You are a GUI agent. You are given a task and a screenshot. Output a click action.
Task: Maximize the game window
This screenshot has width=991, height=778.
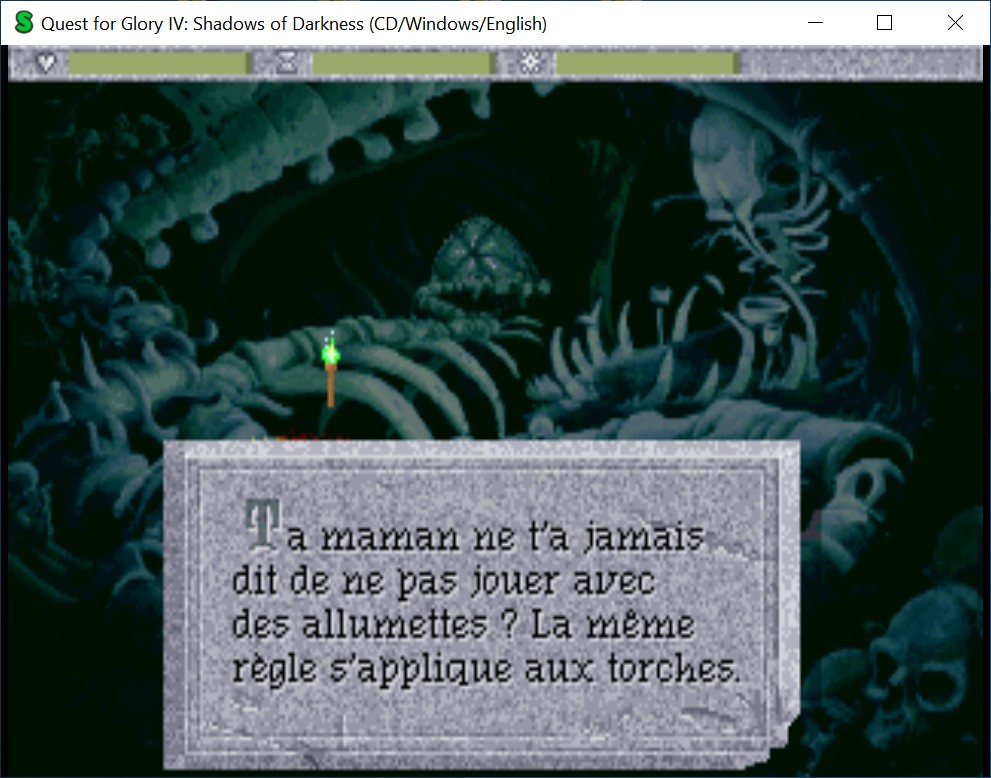pos(884,23)
